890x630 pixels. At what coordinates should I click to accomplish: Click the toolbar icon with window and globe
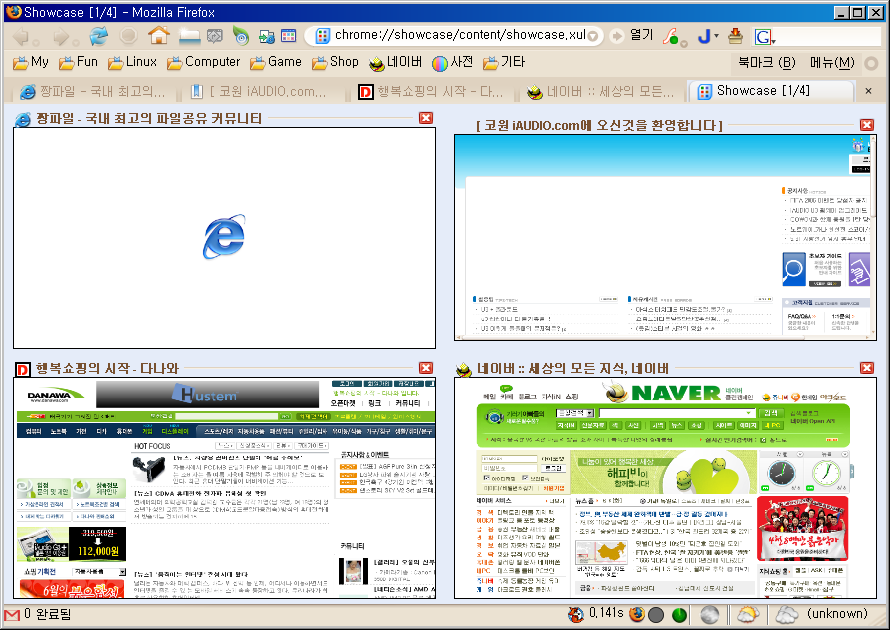[x=266, y=37]
